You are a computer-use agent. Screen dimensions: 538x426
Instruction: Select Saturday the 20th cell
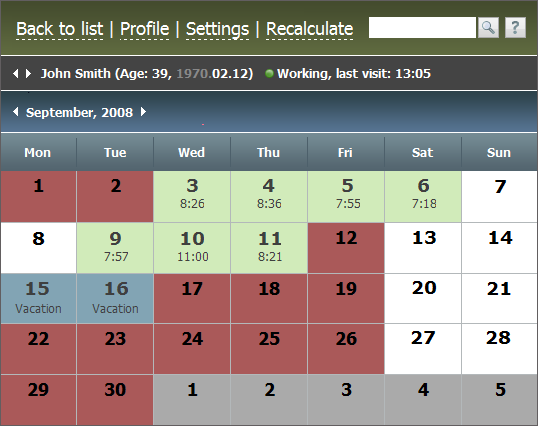coord(423,298)
